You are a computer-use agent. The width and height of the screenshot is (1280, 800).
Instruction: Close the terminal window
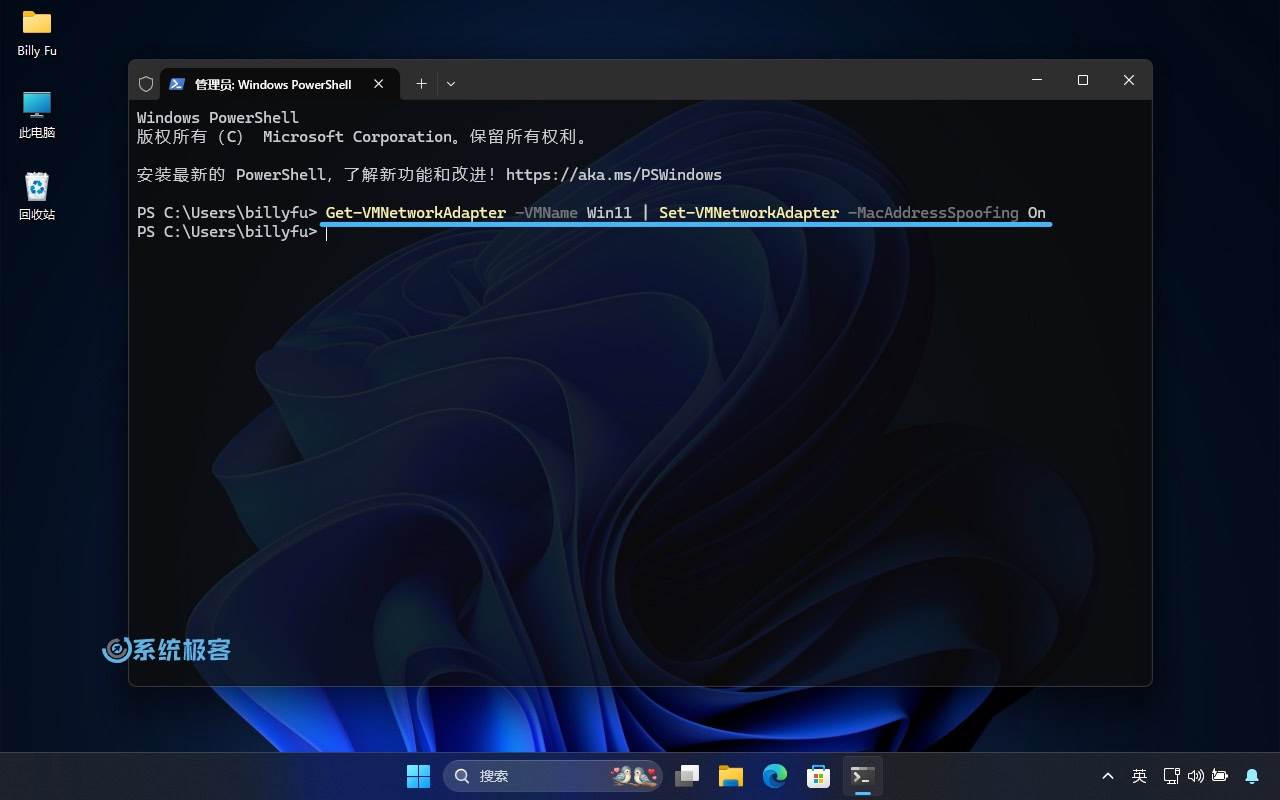[1129, 80]
